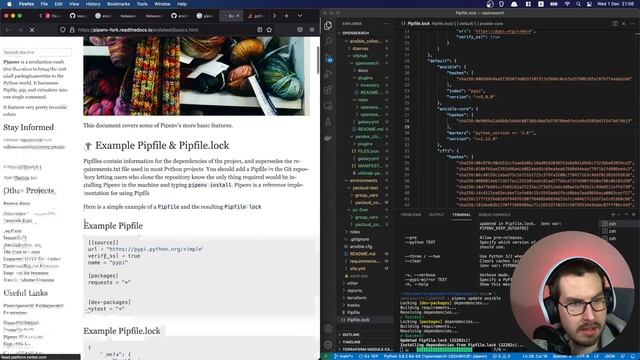This screenshot has height=360, width=640.
Task: Open the Extensions view in VS Code
Action: [x=328, y=90]
